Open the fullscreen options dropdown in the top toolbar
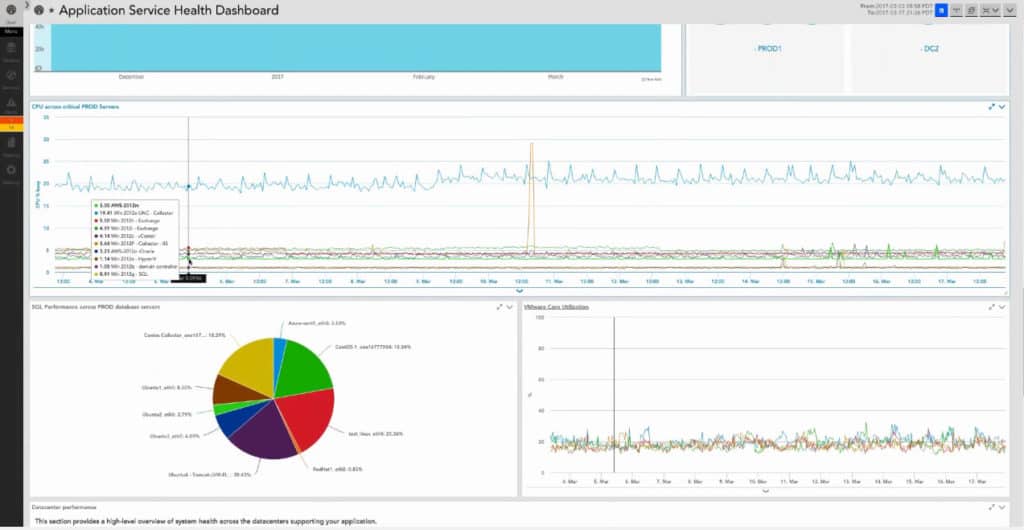 click(991, 10)
